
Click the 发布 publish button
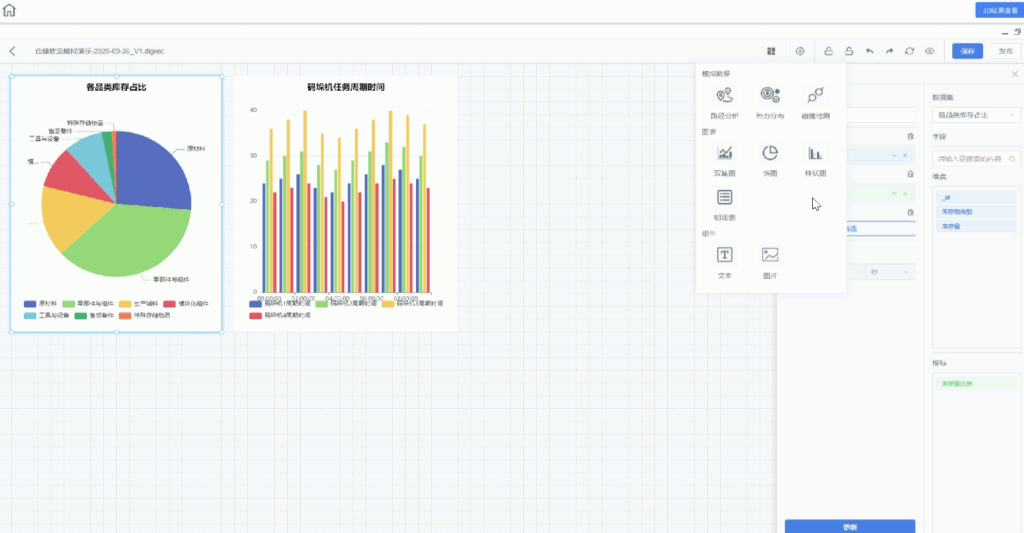1005,51
